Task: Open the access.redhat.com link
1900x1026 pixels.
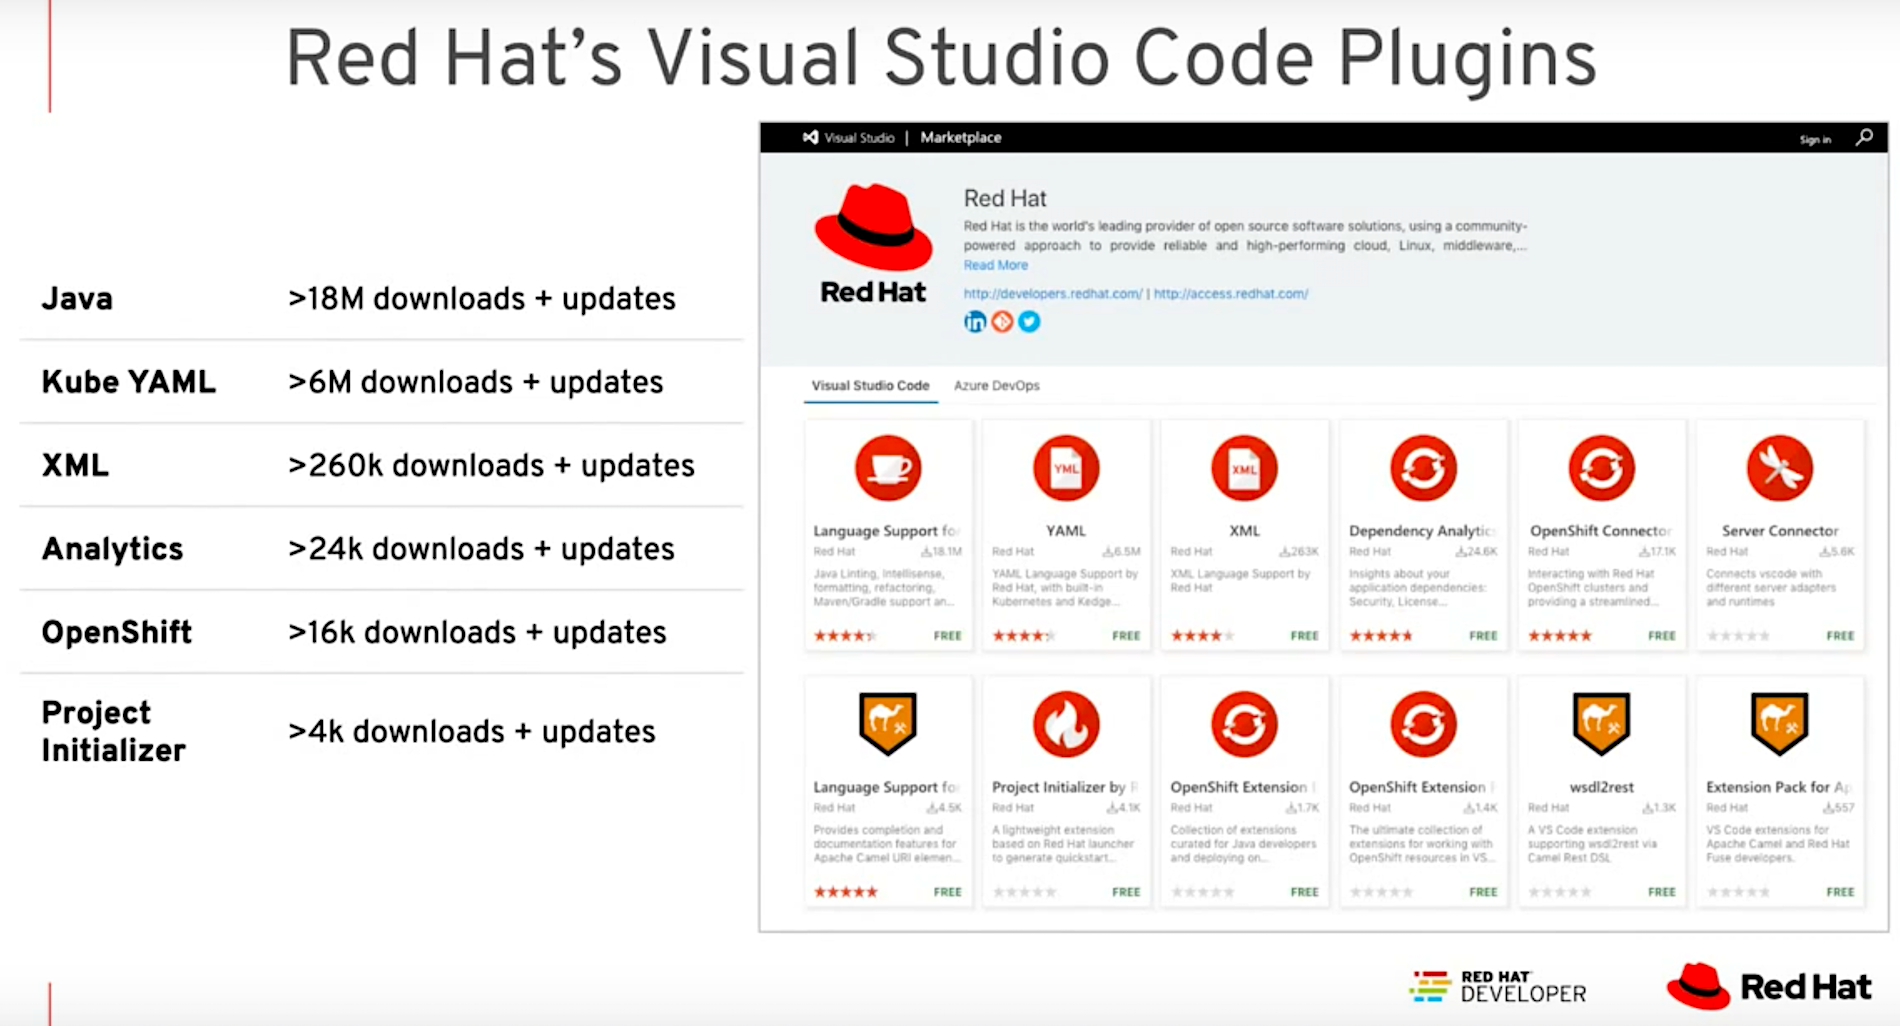Action: (1231, 294)
